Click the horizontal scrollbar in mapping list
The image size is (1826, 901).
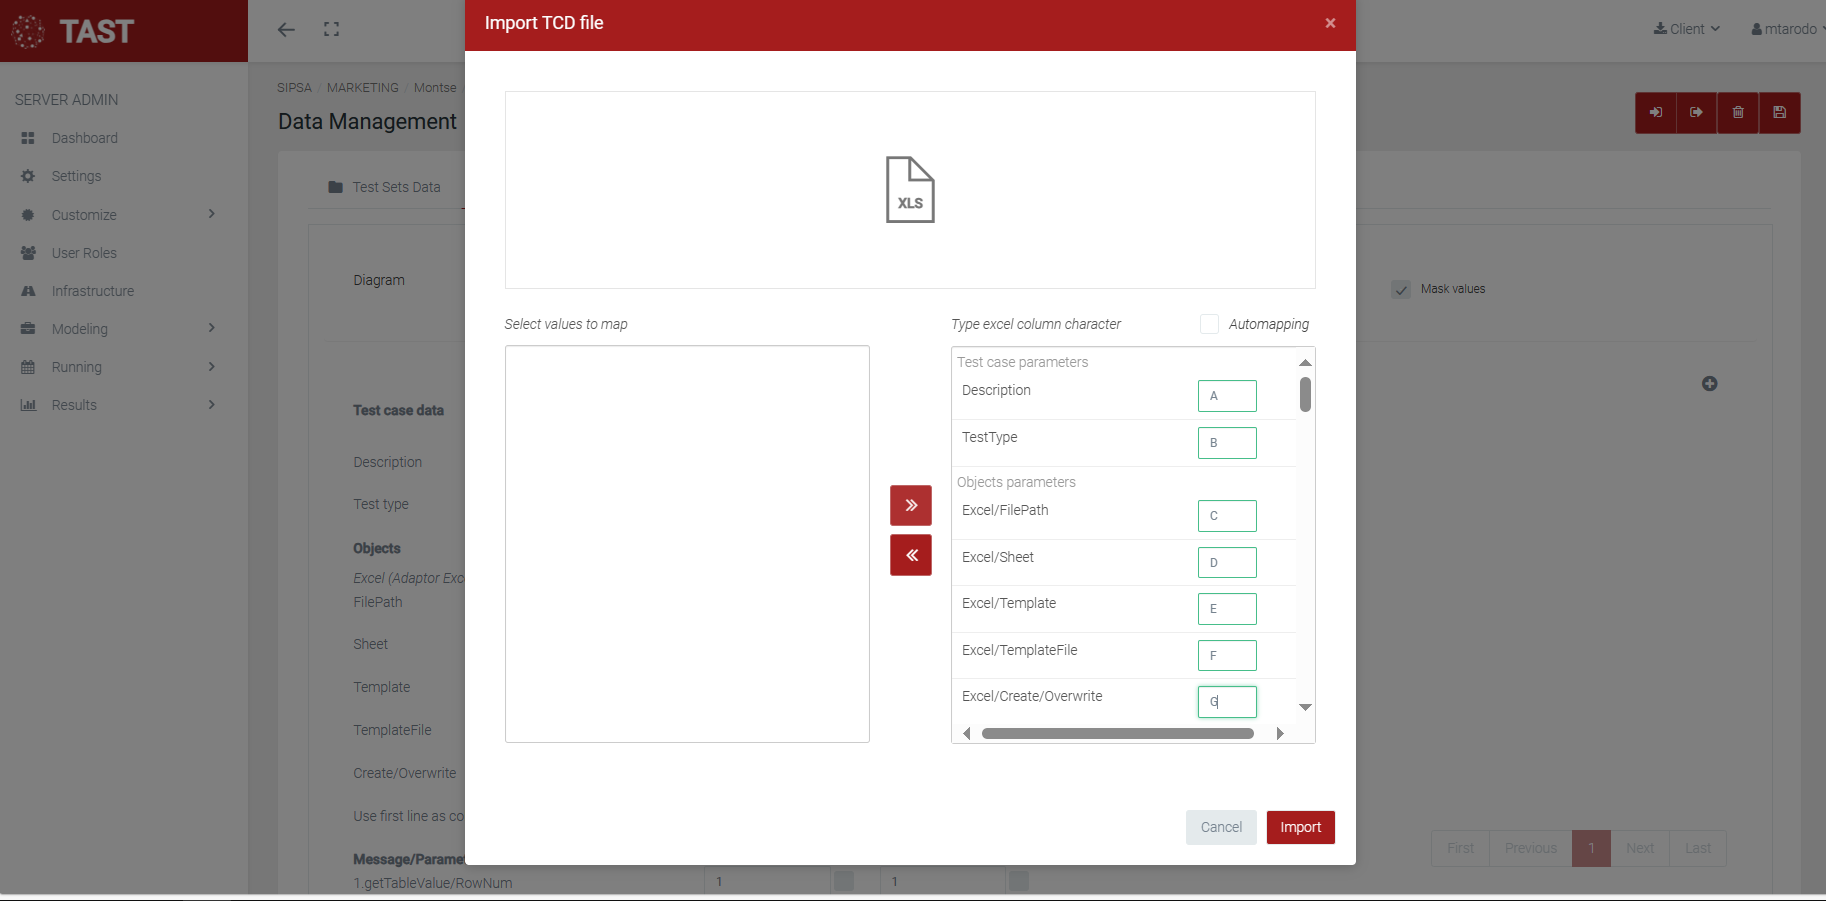point(1117,734)
